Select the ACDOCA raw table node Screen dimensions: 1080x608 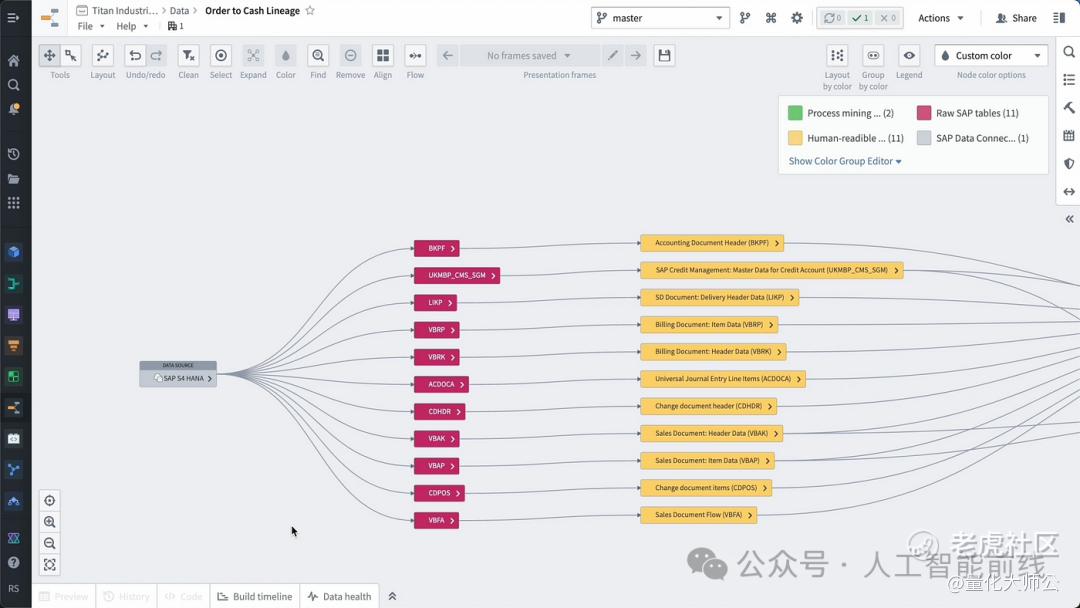click(441, 384)
